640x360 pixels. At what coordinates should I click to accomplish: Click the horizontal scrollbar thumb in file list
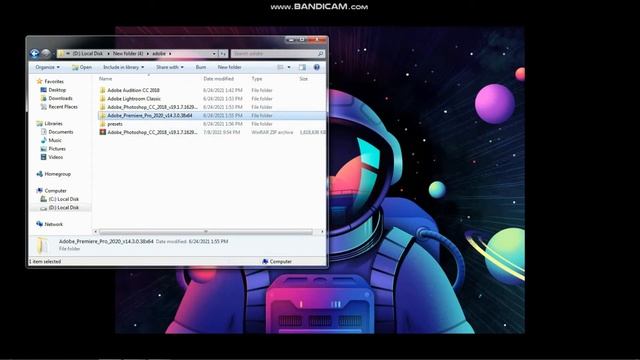(206, 232)
